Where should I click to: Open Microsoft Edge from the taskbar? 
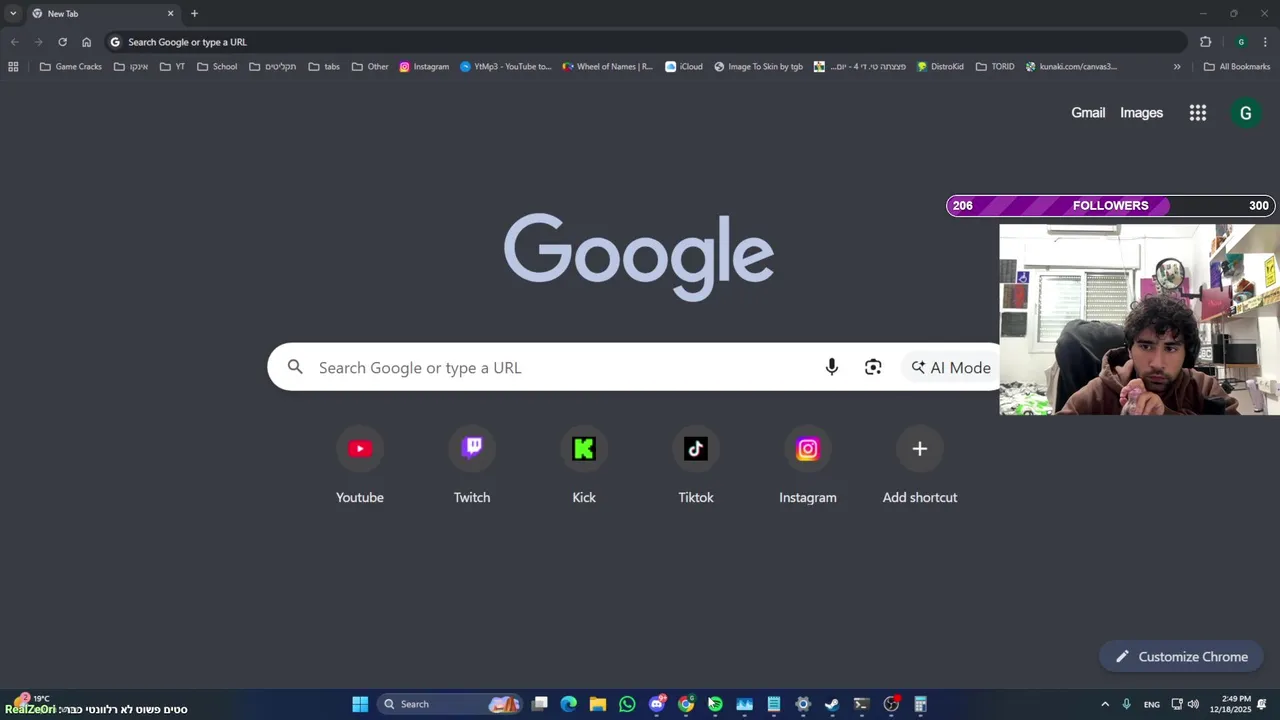(568, 704)
